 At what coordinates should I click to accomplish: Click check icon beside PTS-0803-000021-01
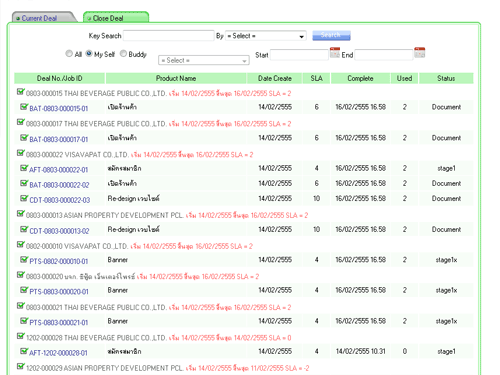(x=24, y=321)
